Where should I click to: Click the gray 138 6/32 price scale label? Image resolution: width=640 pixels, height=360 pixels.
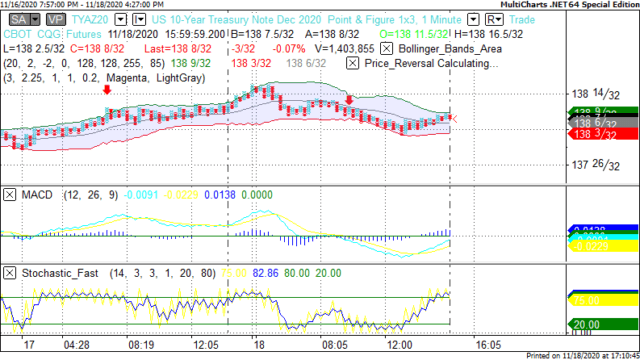[603, 122]
